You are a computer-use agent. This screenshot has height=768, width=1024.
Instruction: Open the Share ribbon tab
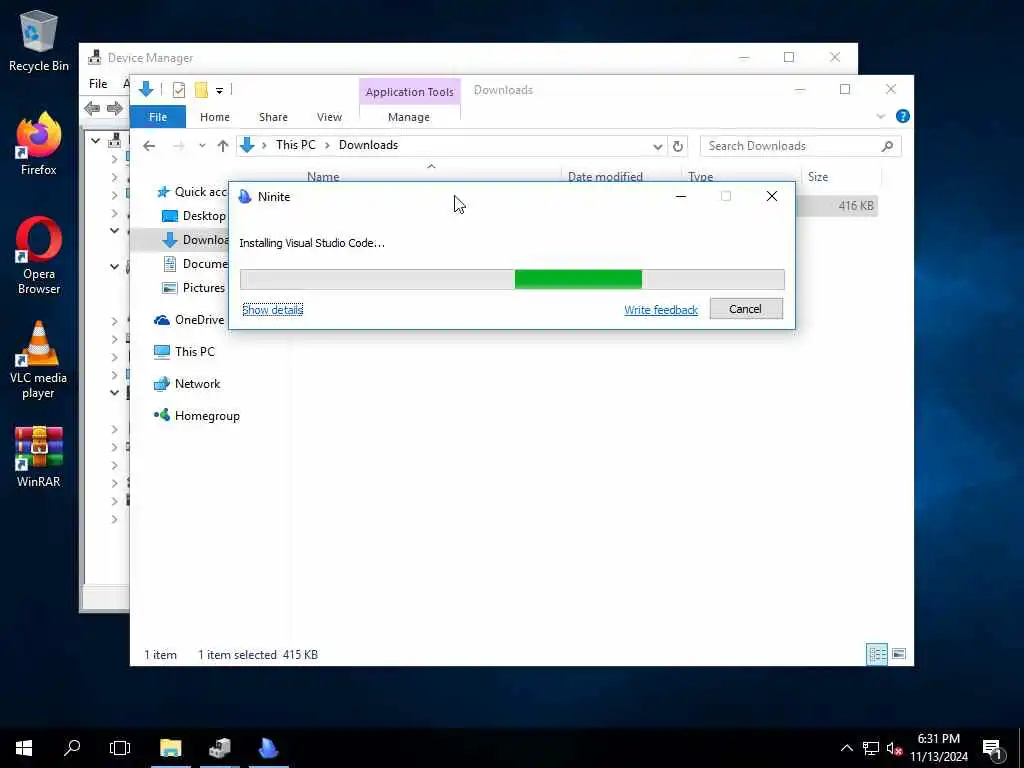point(273,117)
